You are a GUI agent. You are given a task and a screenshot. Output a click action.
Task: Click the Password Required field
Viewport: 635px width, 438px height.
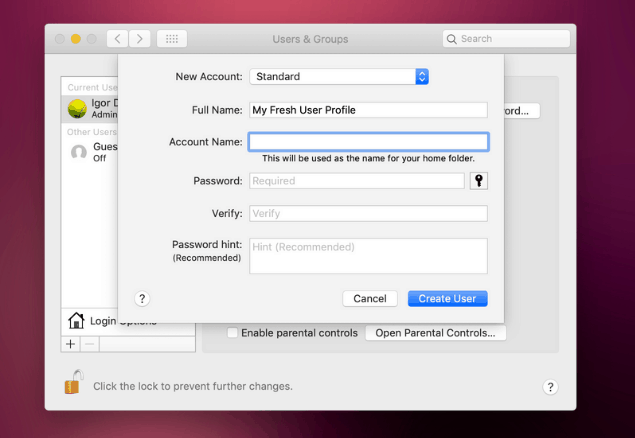[357, 181]
